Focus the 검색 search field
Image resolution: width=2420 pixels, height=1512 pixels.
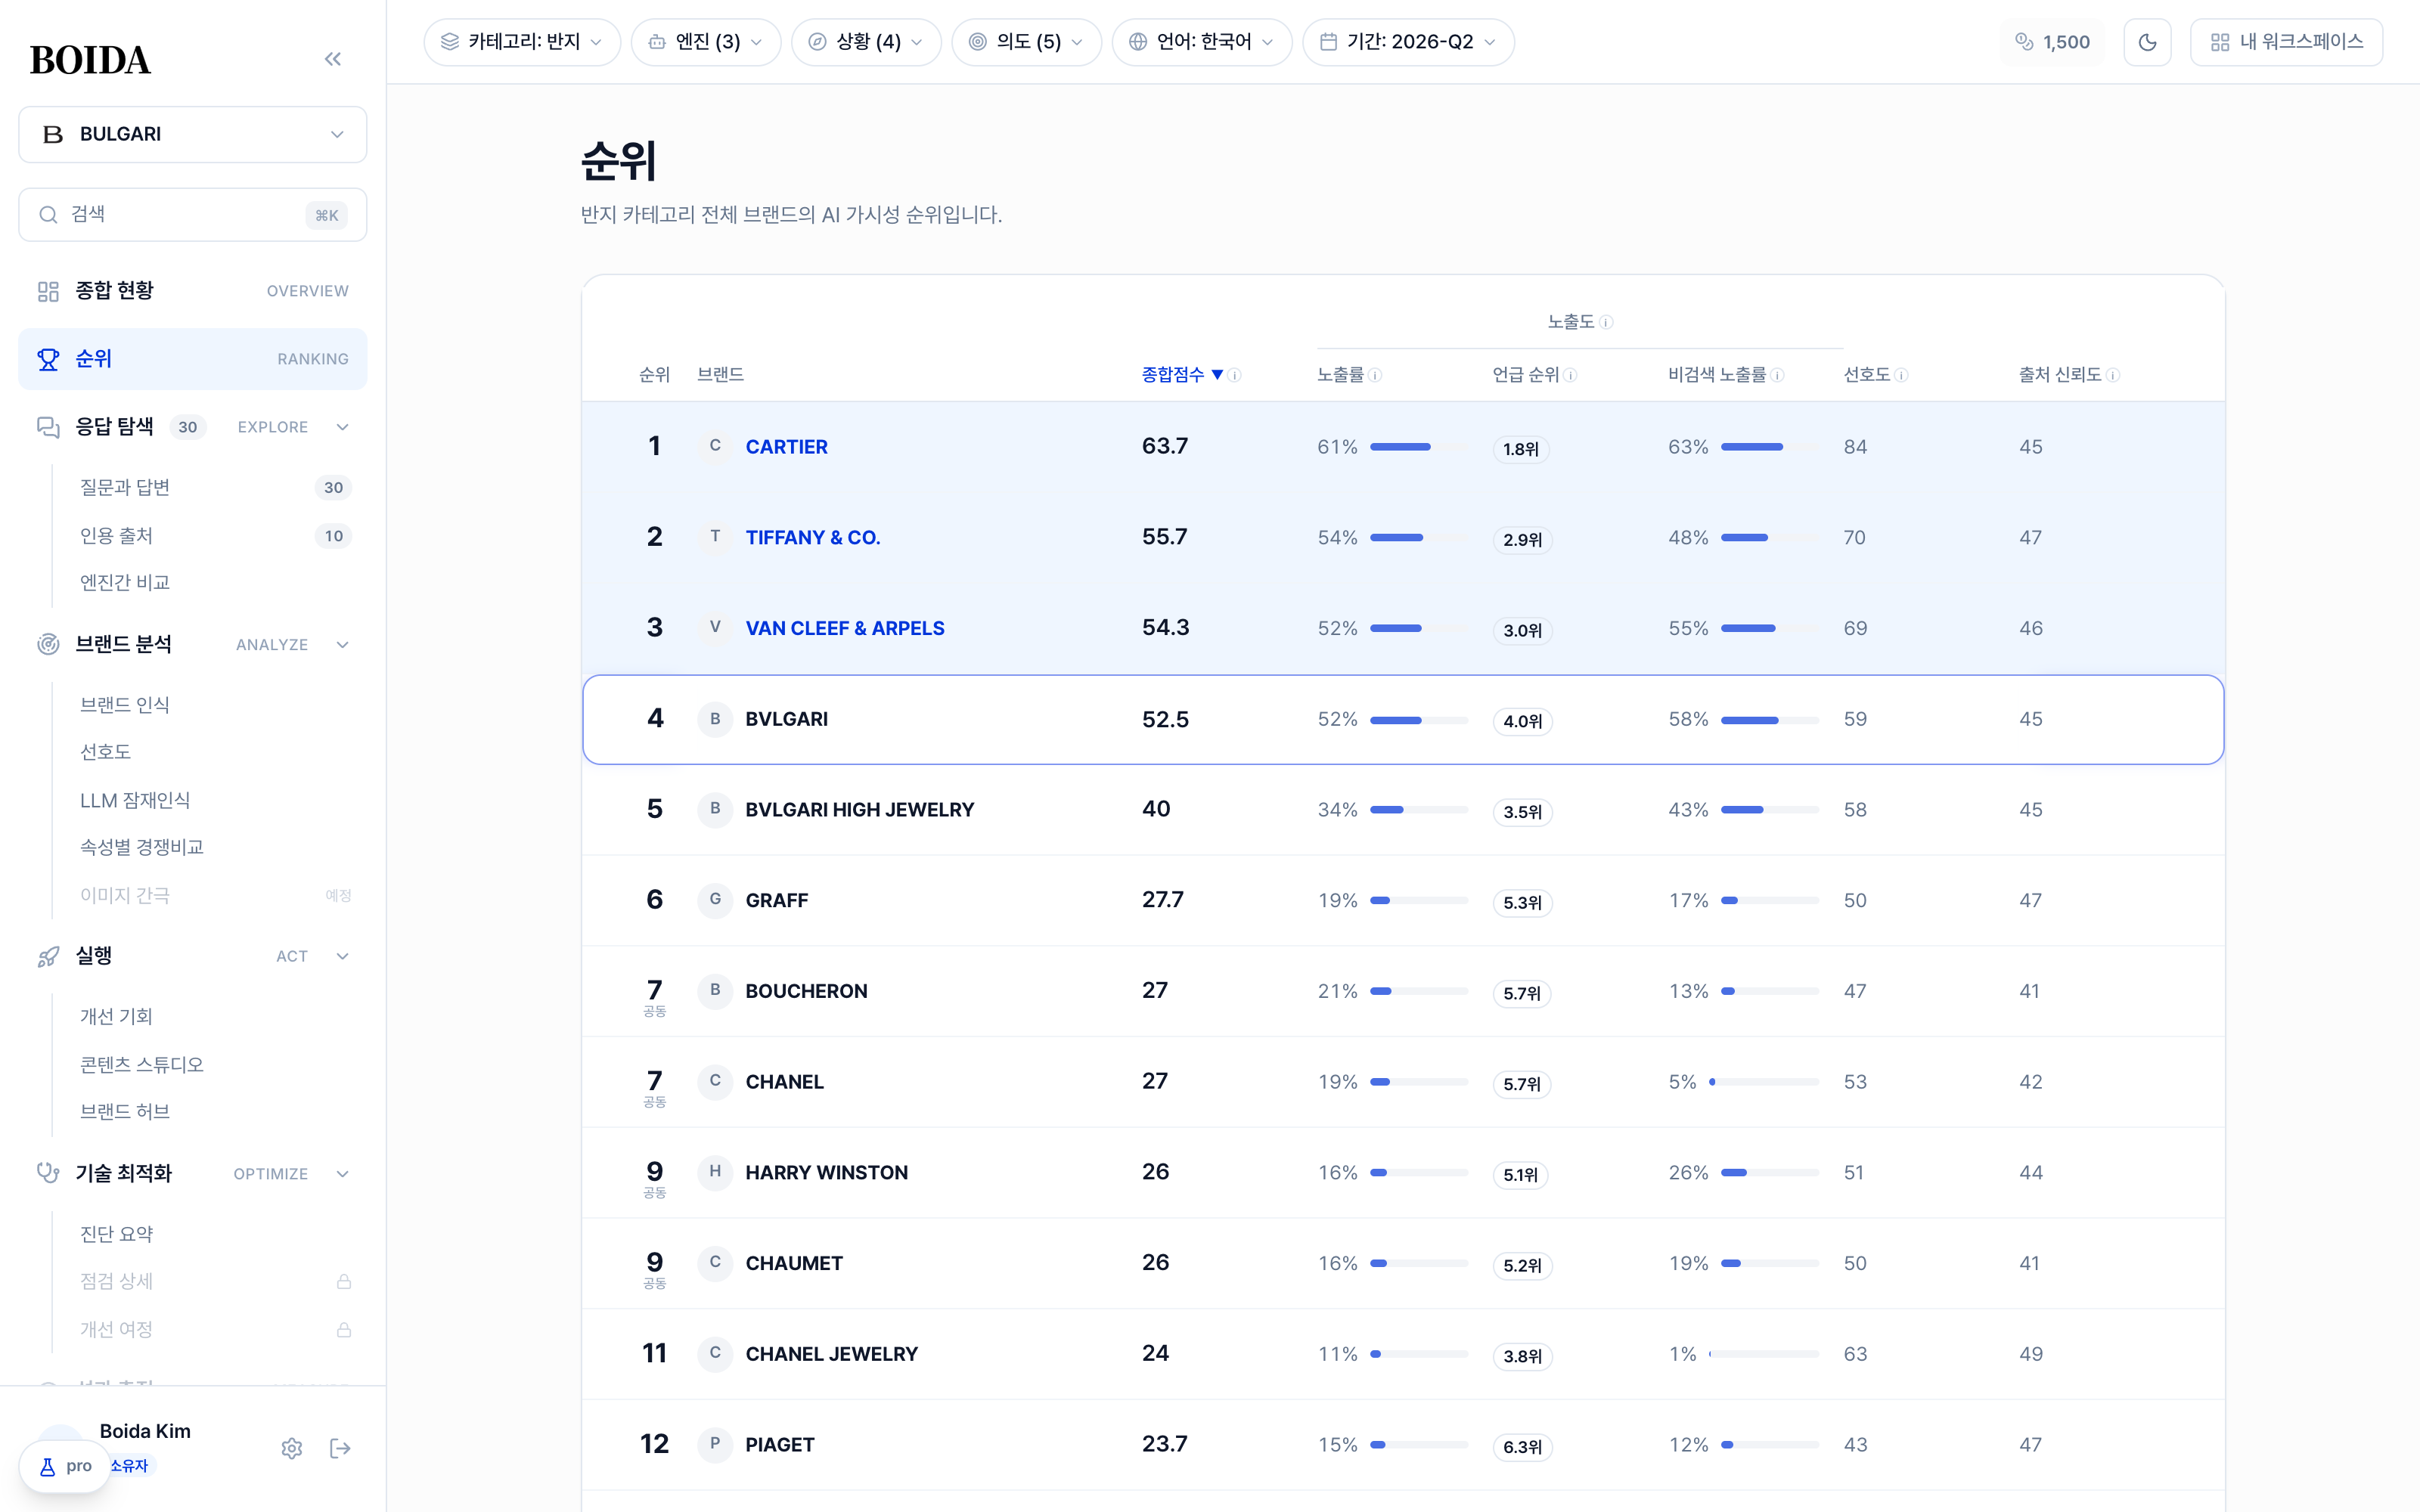193,215
